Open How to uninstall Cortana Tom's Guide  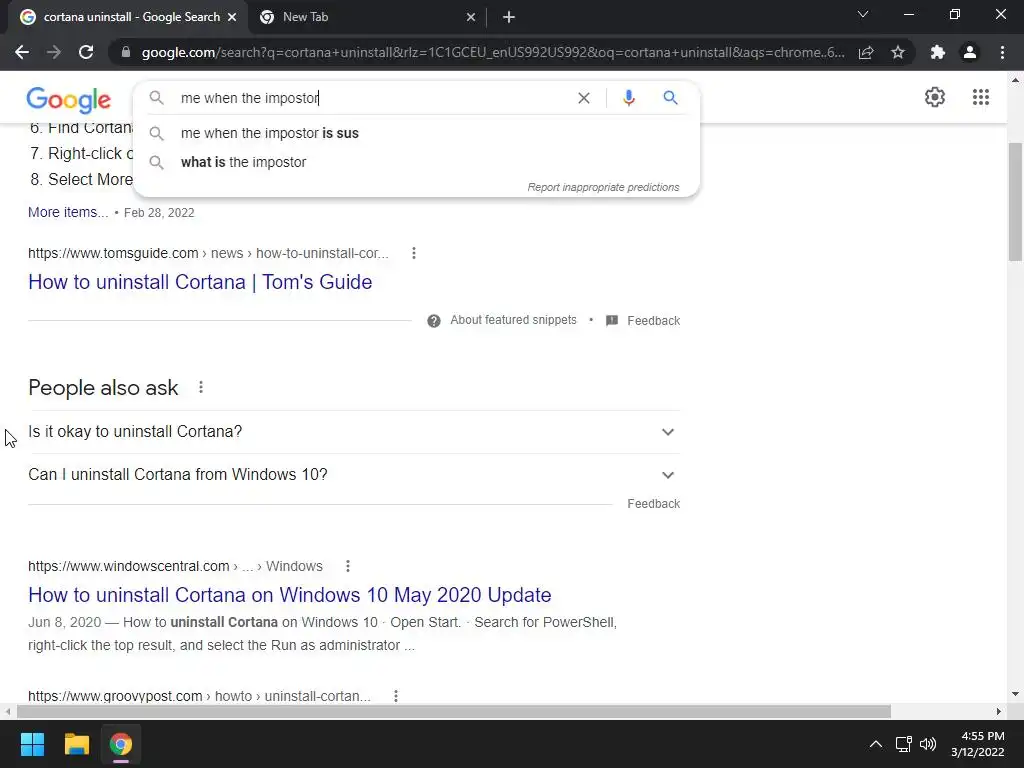tap(200, 282)
